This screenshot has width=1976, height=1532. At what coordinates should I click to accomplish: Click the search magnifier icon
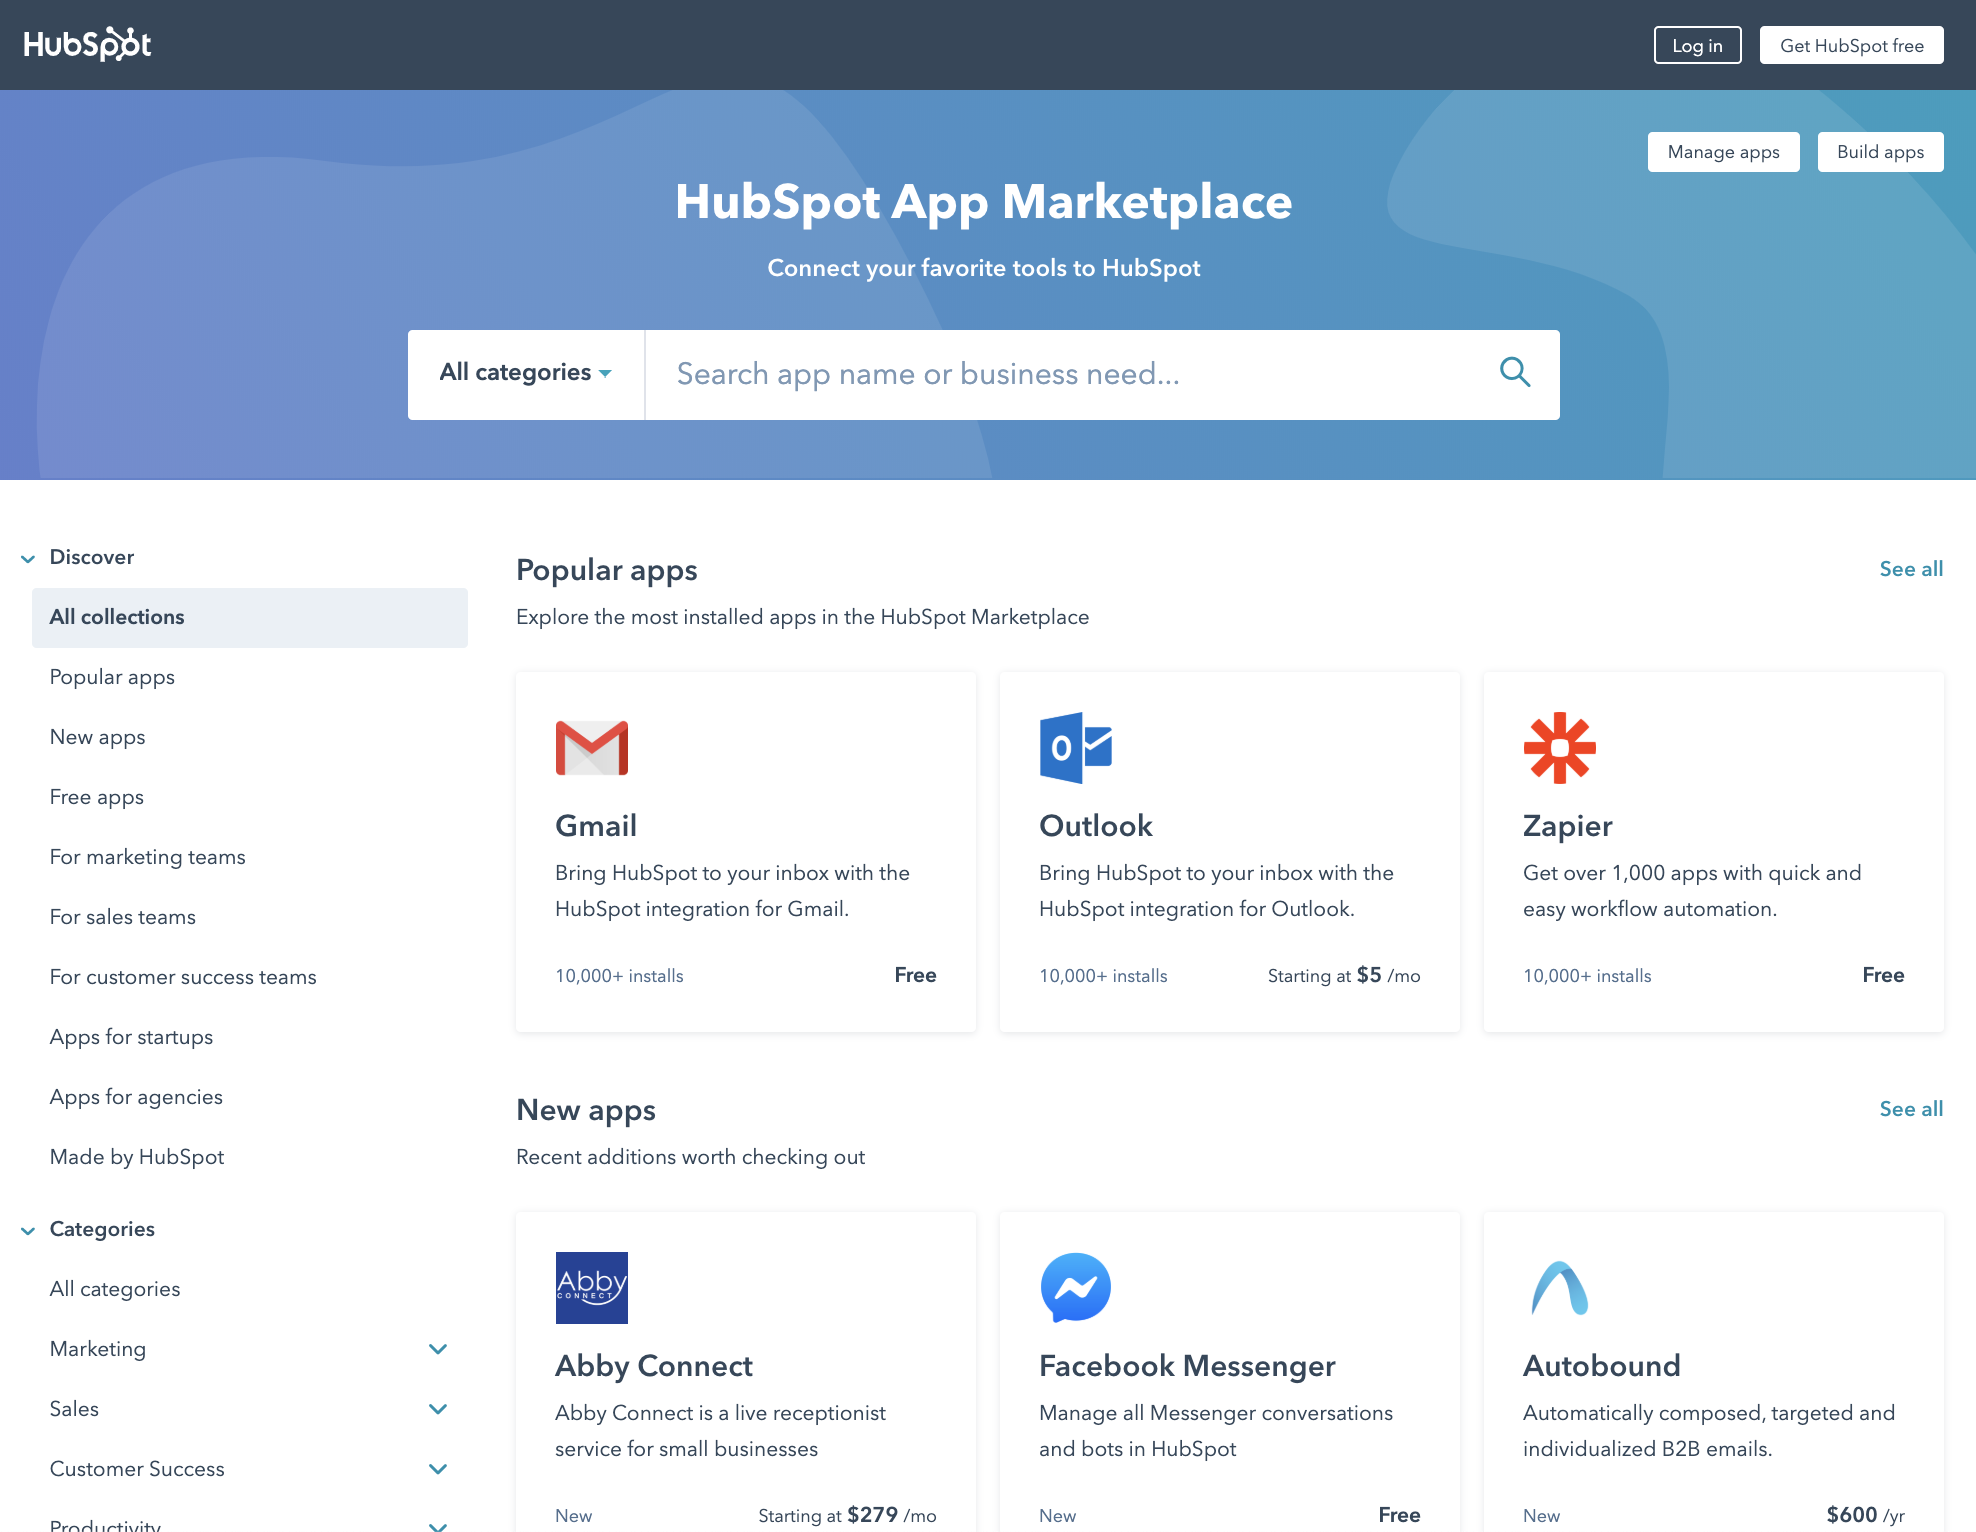click(1515, 373)
